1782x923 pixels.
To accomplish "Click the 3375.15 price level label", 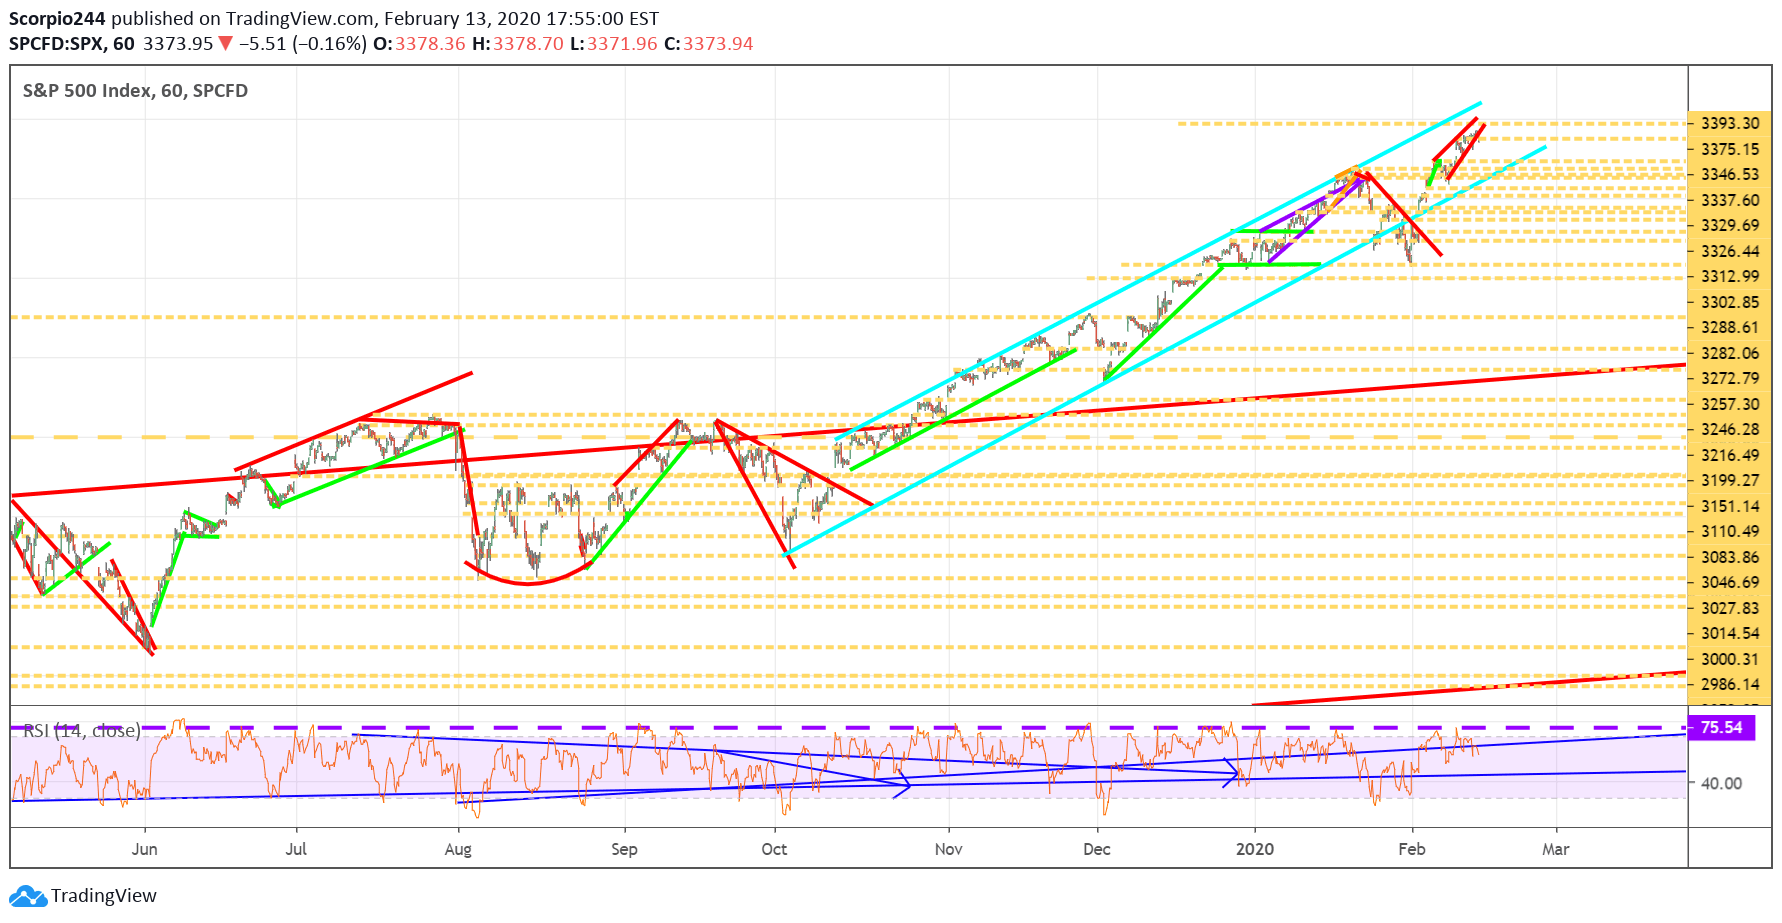I will (1730, 150).
